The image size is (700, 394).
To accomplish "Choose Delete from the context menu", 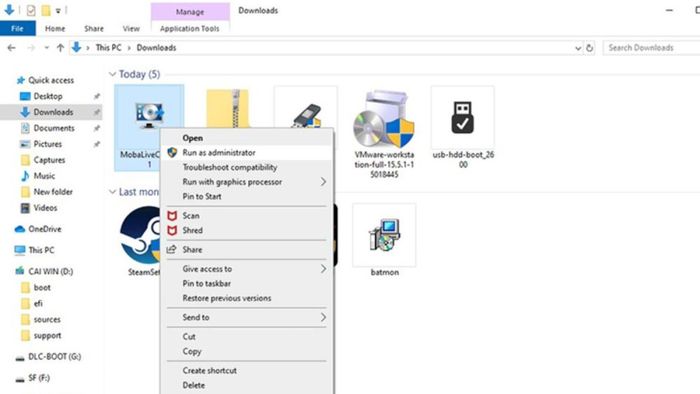I will (247, 385).
